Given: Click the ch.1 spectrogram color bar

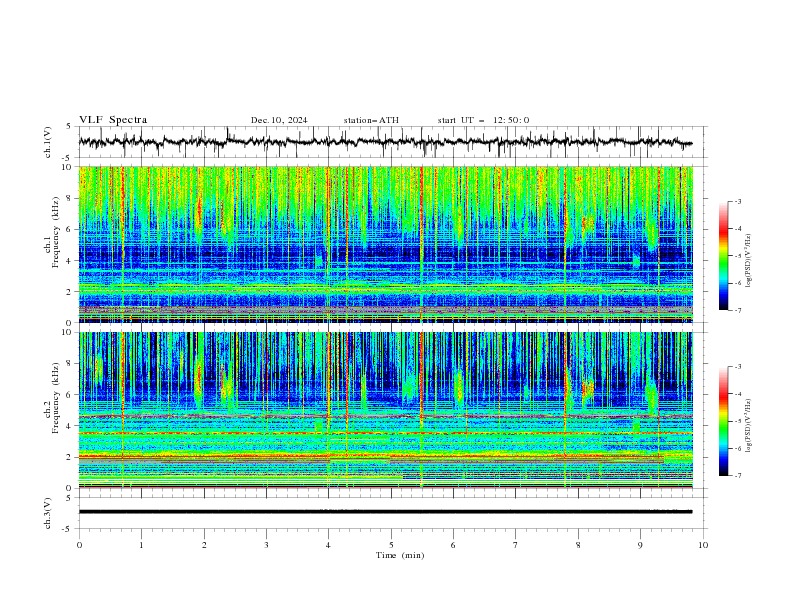Looking at the screenshot, I should tap(723, 256).
